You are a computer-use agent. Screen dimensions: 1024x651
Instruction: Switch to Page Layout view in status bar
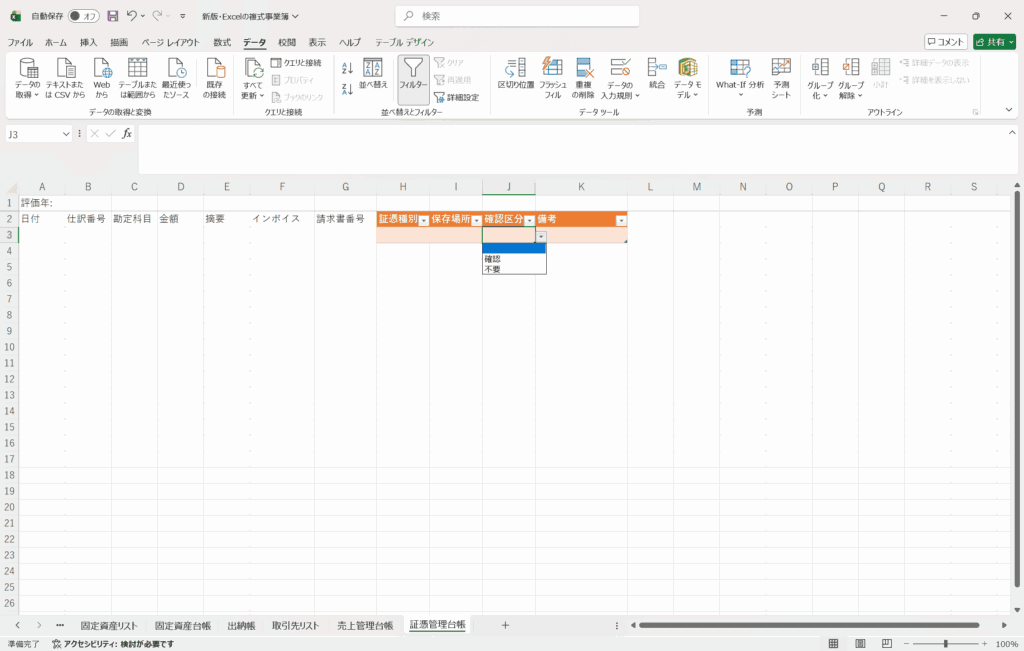tap(861, 643)
